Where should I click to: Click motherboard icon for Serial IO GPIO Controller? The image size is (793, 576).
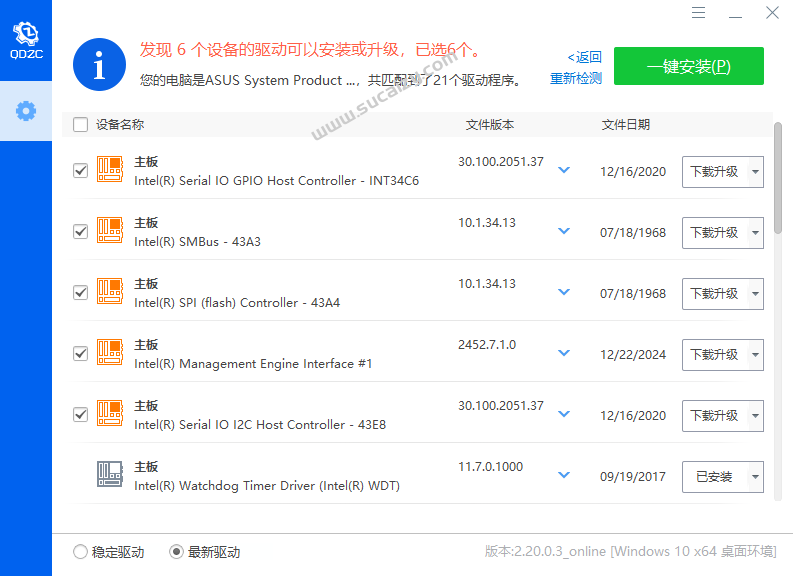click(x=109, y=171)
